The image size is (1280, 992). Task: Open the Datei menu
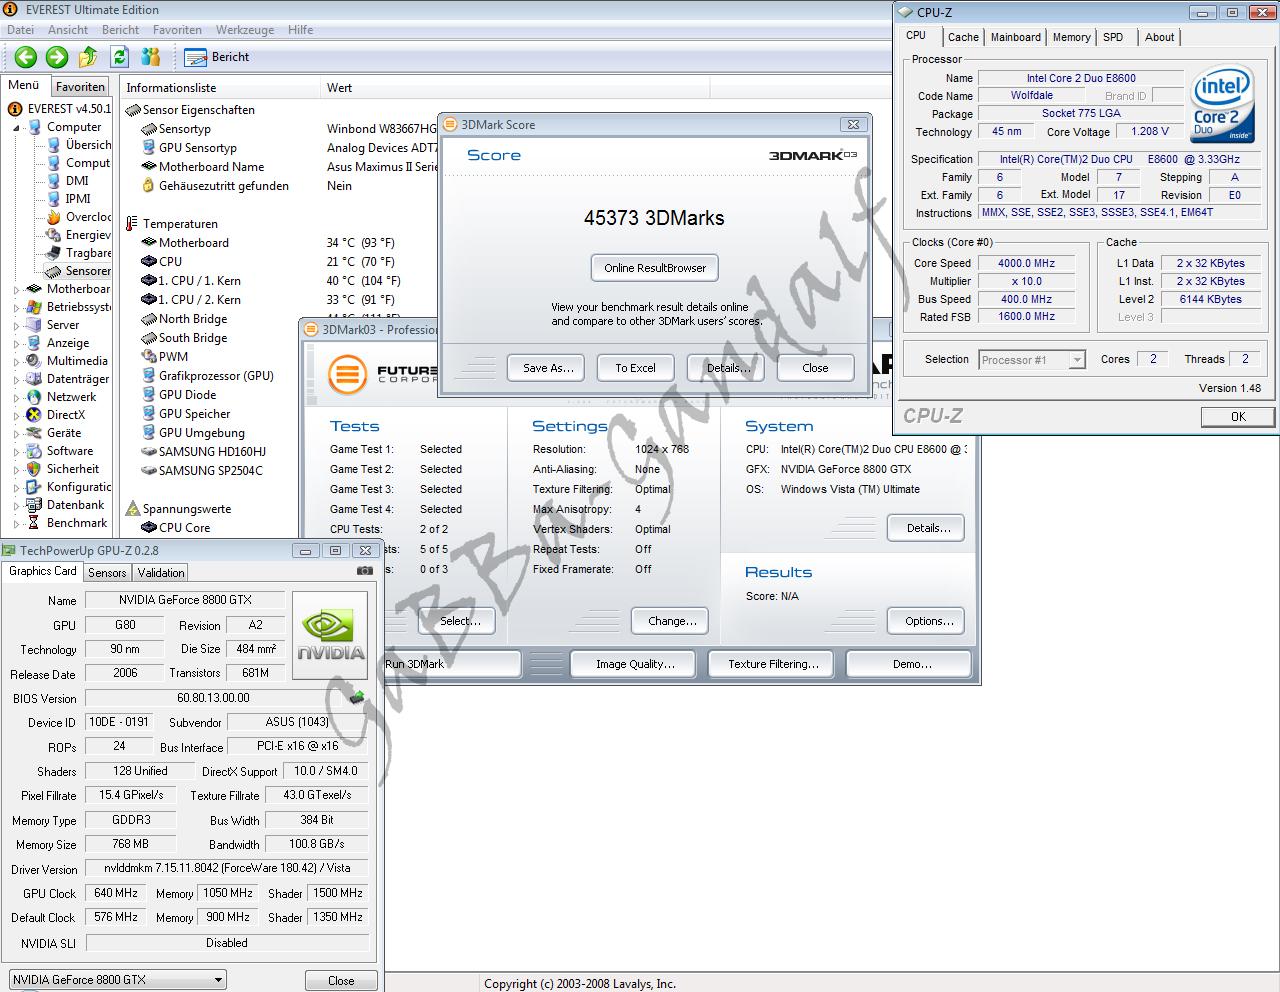(x=20, y=30)
